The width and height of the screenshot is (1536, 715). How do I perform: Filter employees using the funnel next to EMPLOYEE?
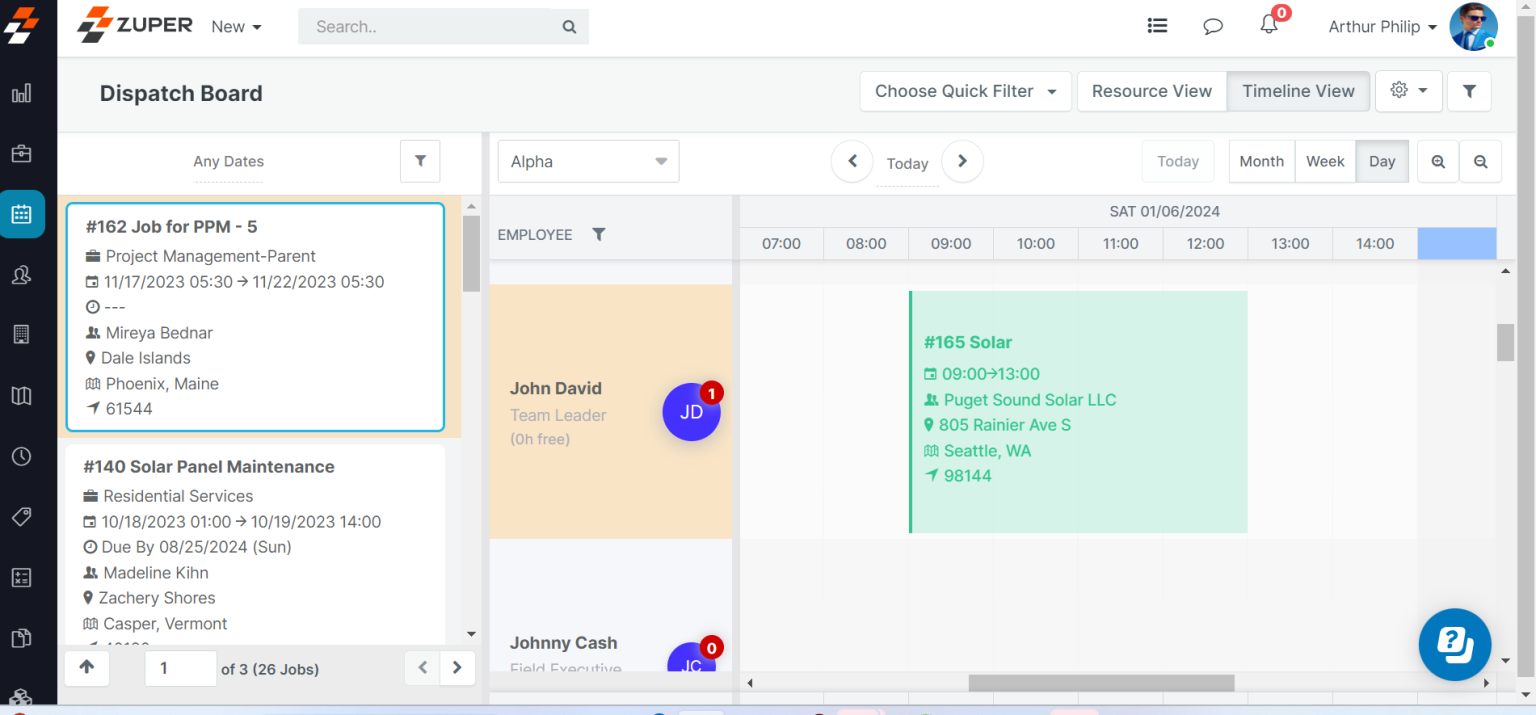pyautogui.click(x=599, y=234)
